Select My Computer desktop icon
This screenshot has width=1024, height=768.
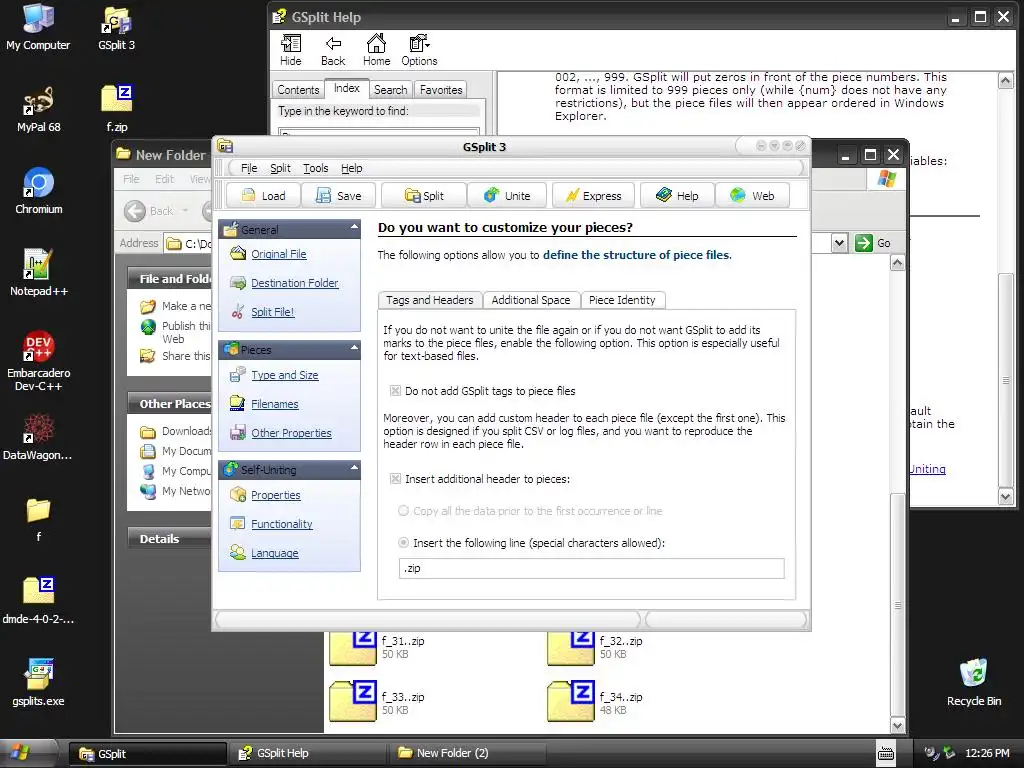click(x=38, y=27)
